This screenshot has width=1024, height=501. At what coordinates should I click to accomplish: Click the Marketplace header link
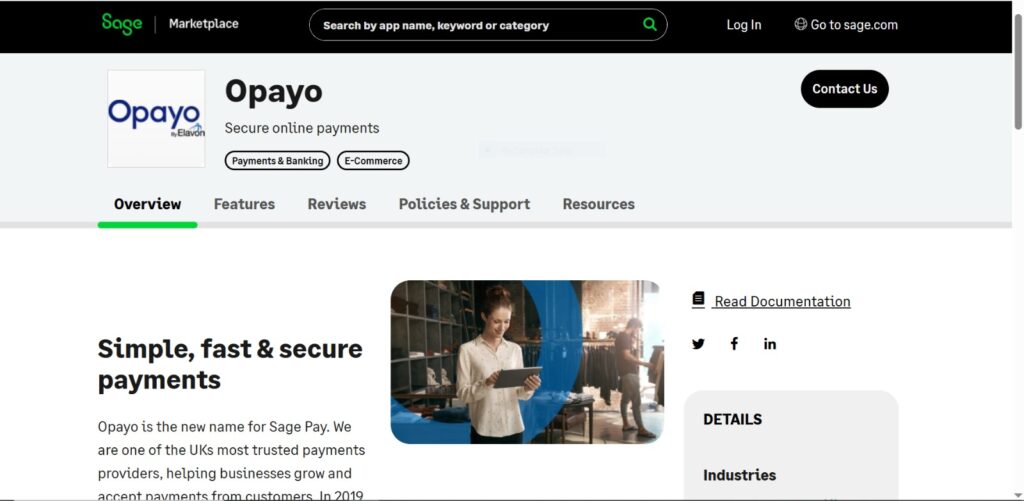(x=204, y=24)
